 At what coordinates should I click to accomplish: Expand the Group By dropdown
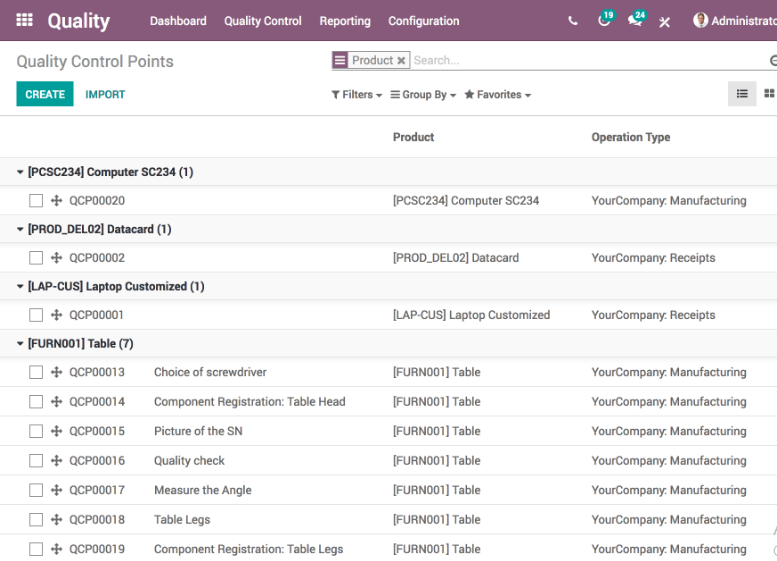click(x=423, y=95)
